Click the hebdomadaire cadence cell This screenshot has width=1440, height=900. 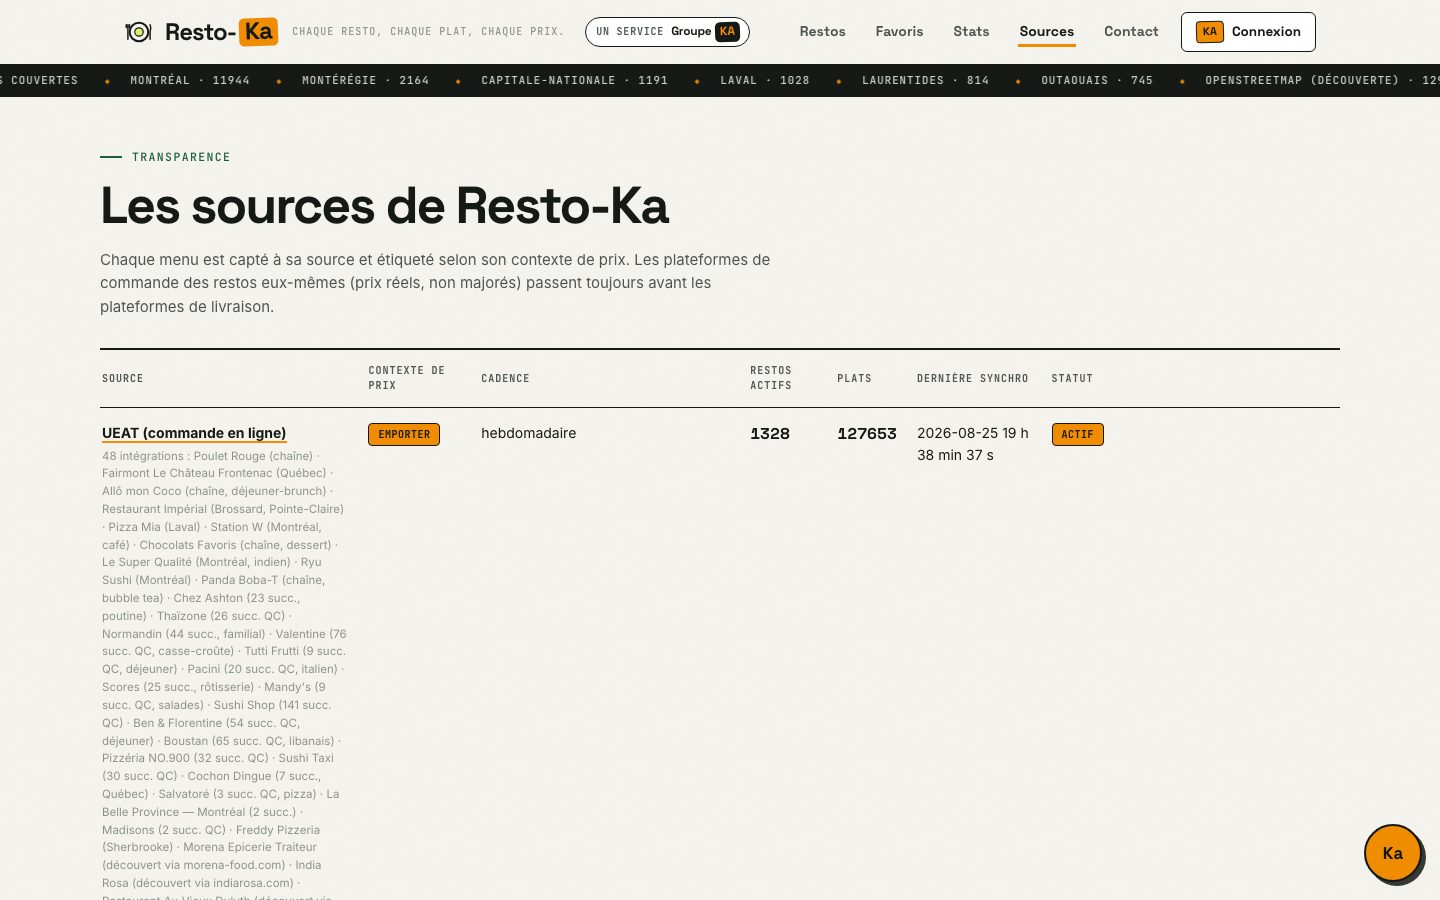(x=528, y=433)
